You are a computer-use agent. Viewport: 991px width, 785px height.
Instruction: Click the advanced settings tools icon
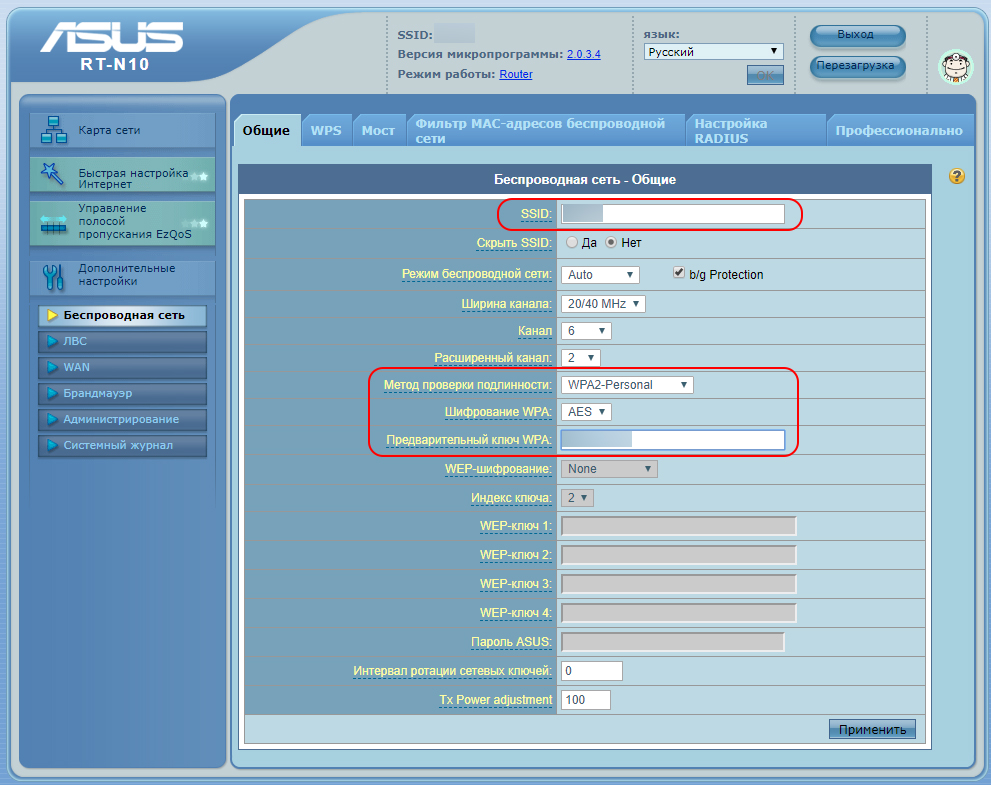click(x=54, y=277)
